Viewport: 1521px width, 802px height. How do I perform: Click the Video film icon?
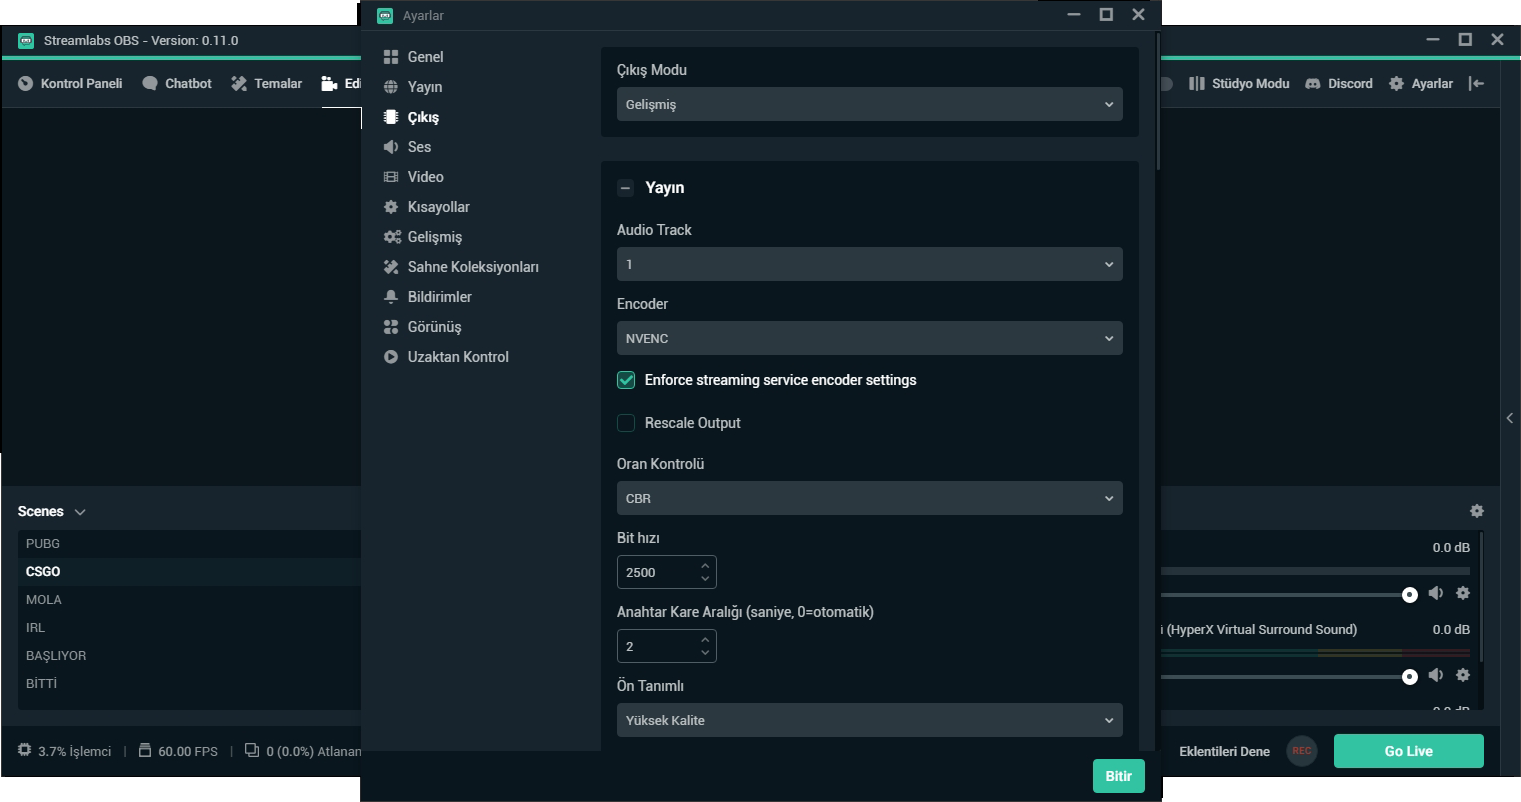coord(391,177)
